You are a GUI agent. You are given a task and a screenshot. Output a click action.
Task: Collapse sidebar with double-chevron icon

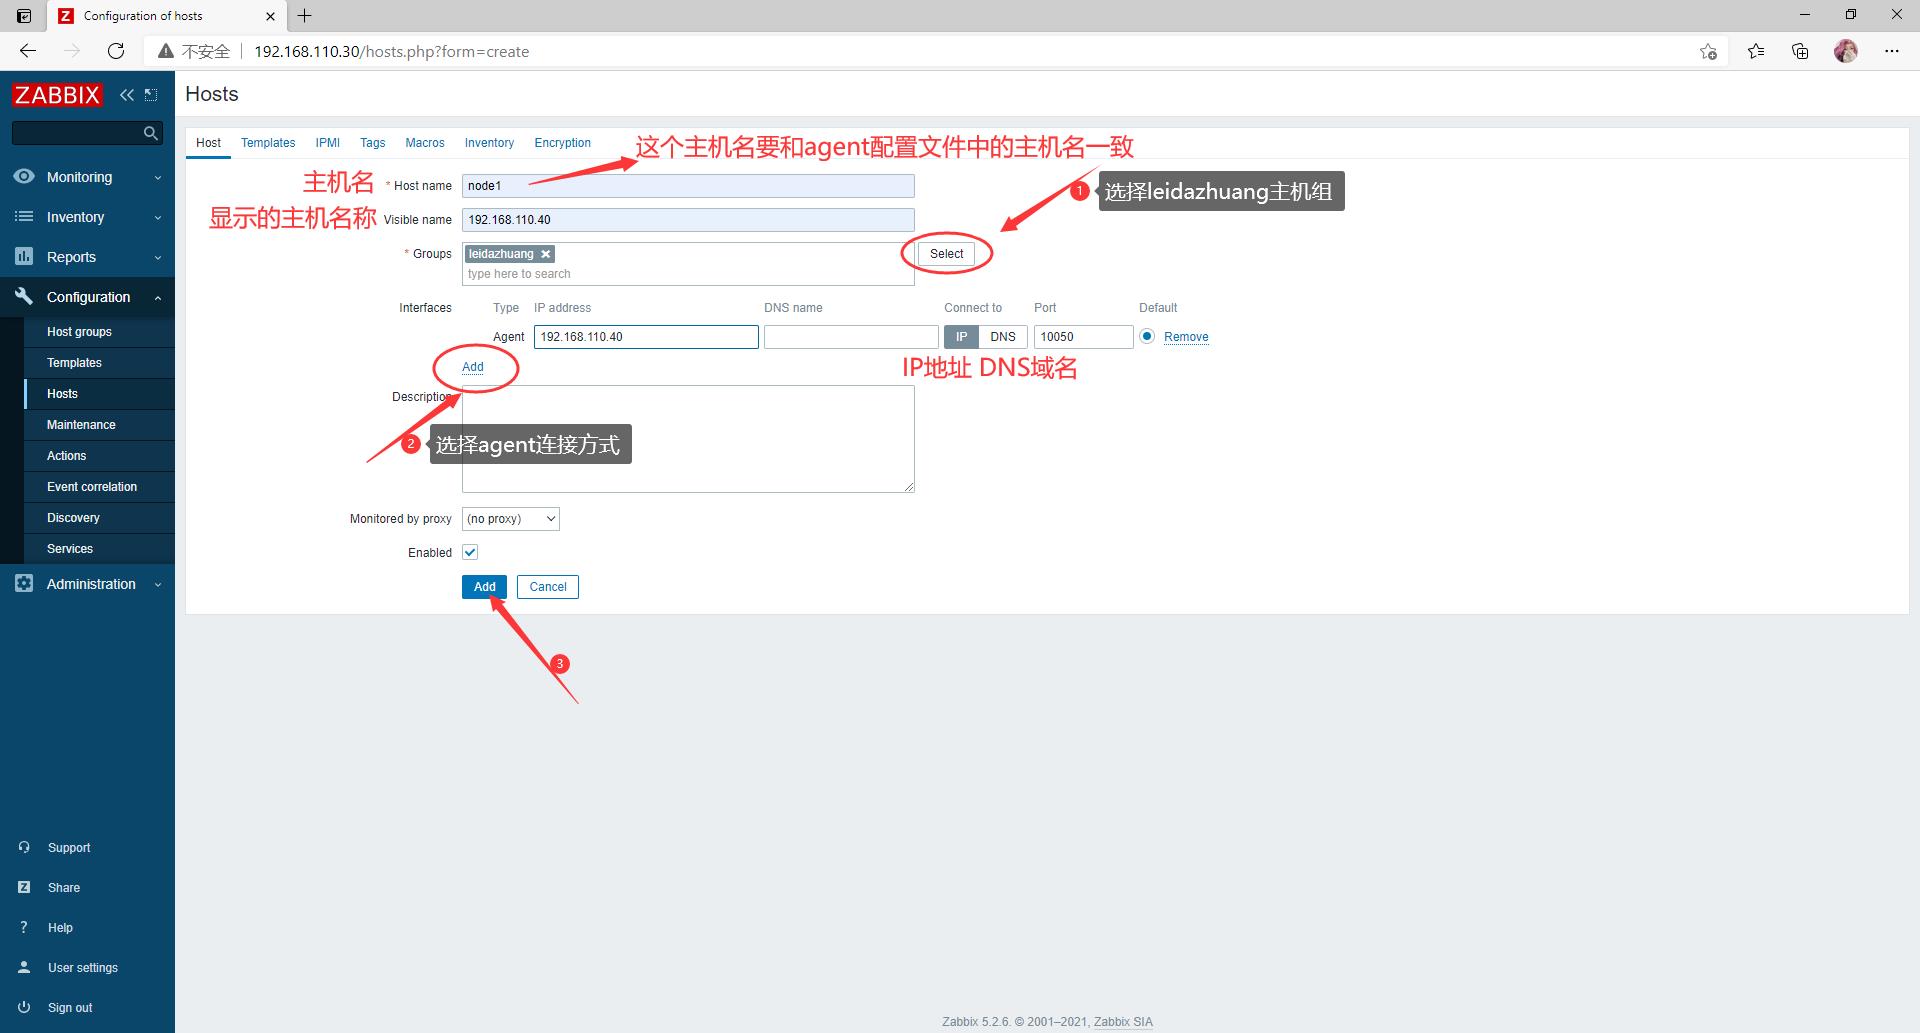click(x=126, y=95)
